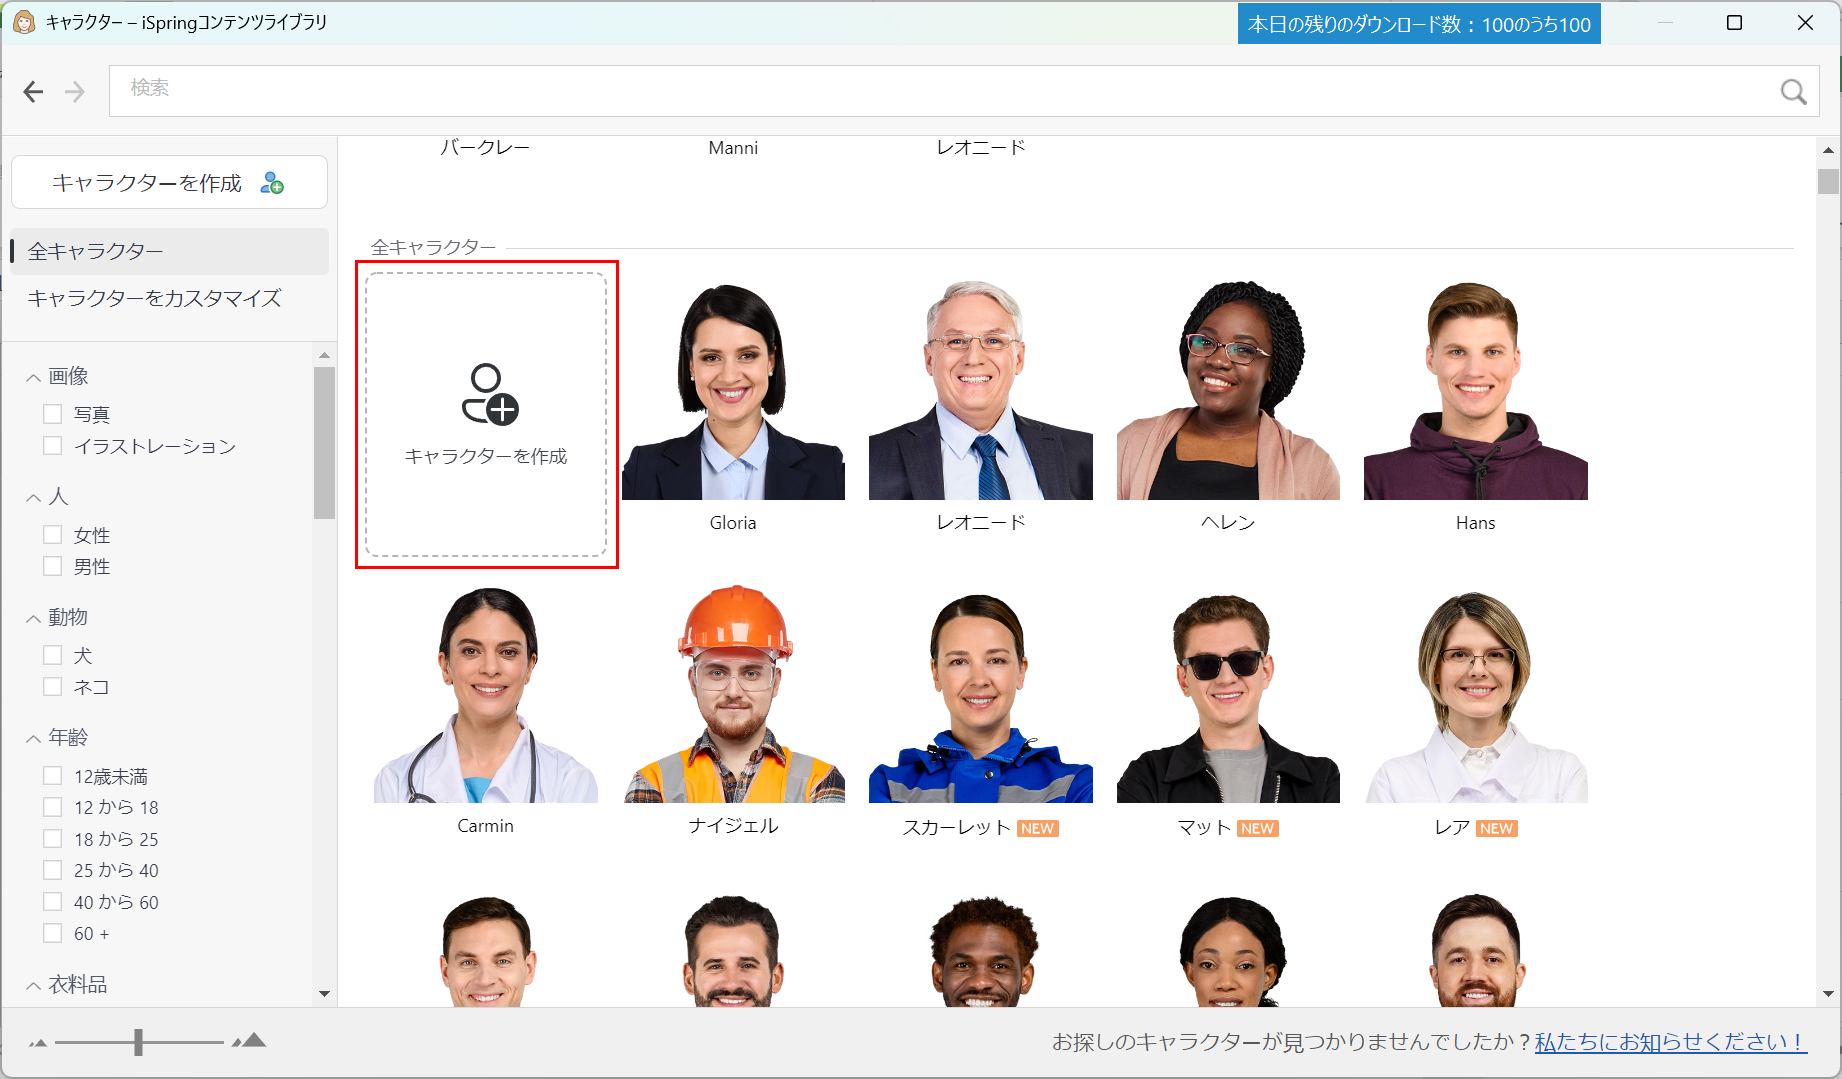Select the Carmin doctor character thumbnail
The width and height of the screenshot is (1842, 1079).
485,700
